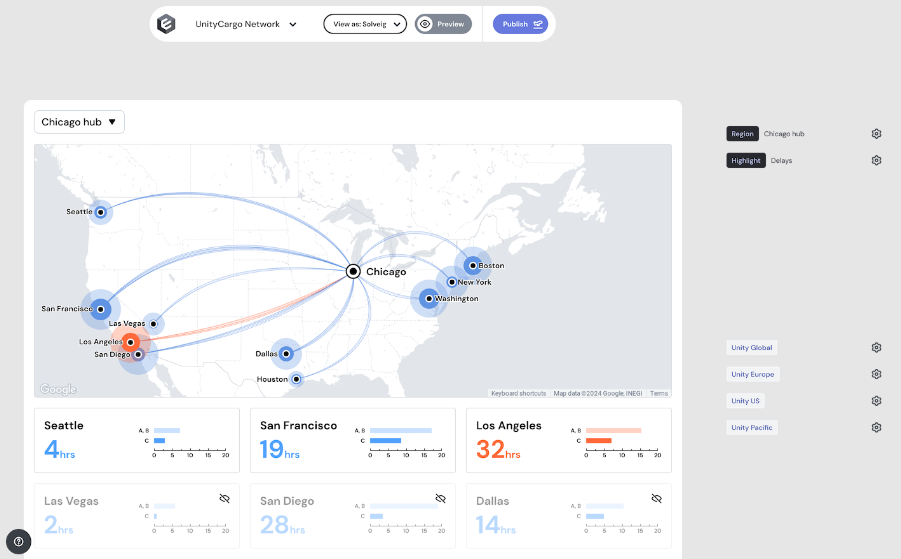
Task: Click the Publish button
Action: pos(520,24)
